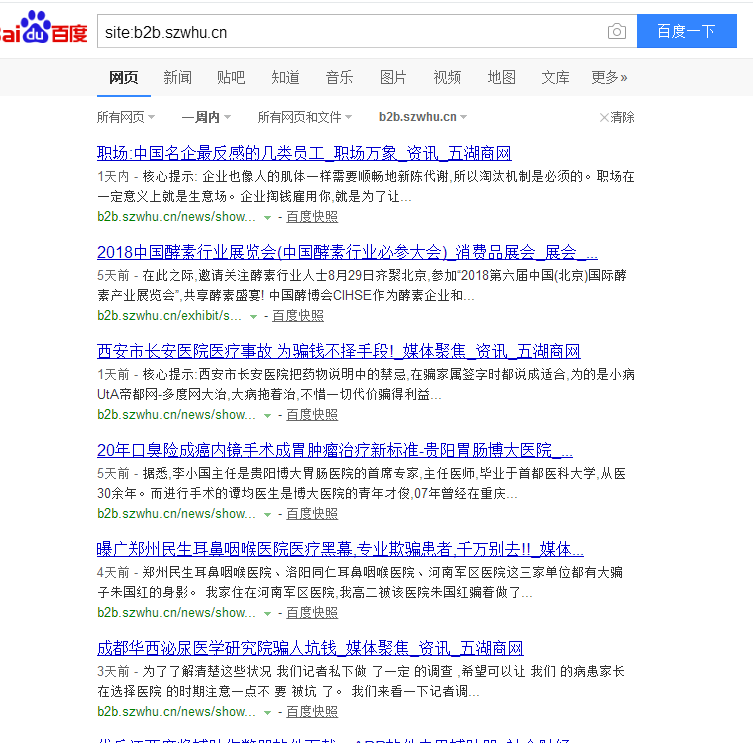Switch to the 新闻 tab
The height and width of the screenshot is (743, 753).
tap(177, 77)
